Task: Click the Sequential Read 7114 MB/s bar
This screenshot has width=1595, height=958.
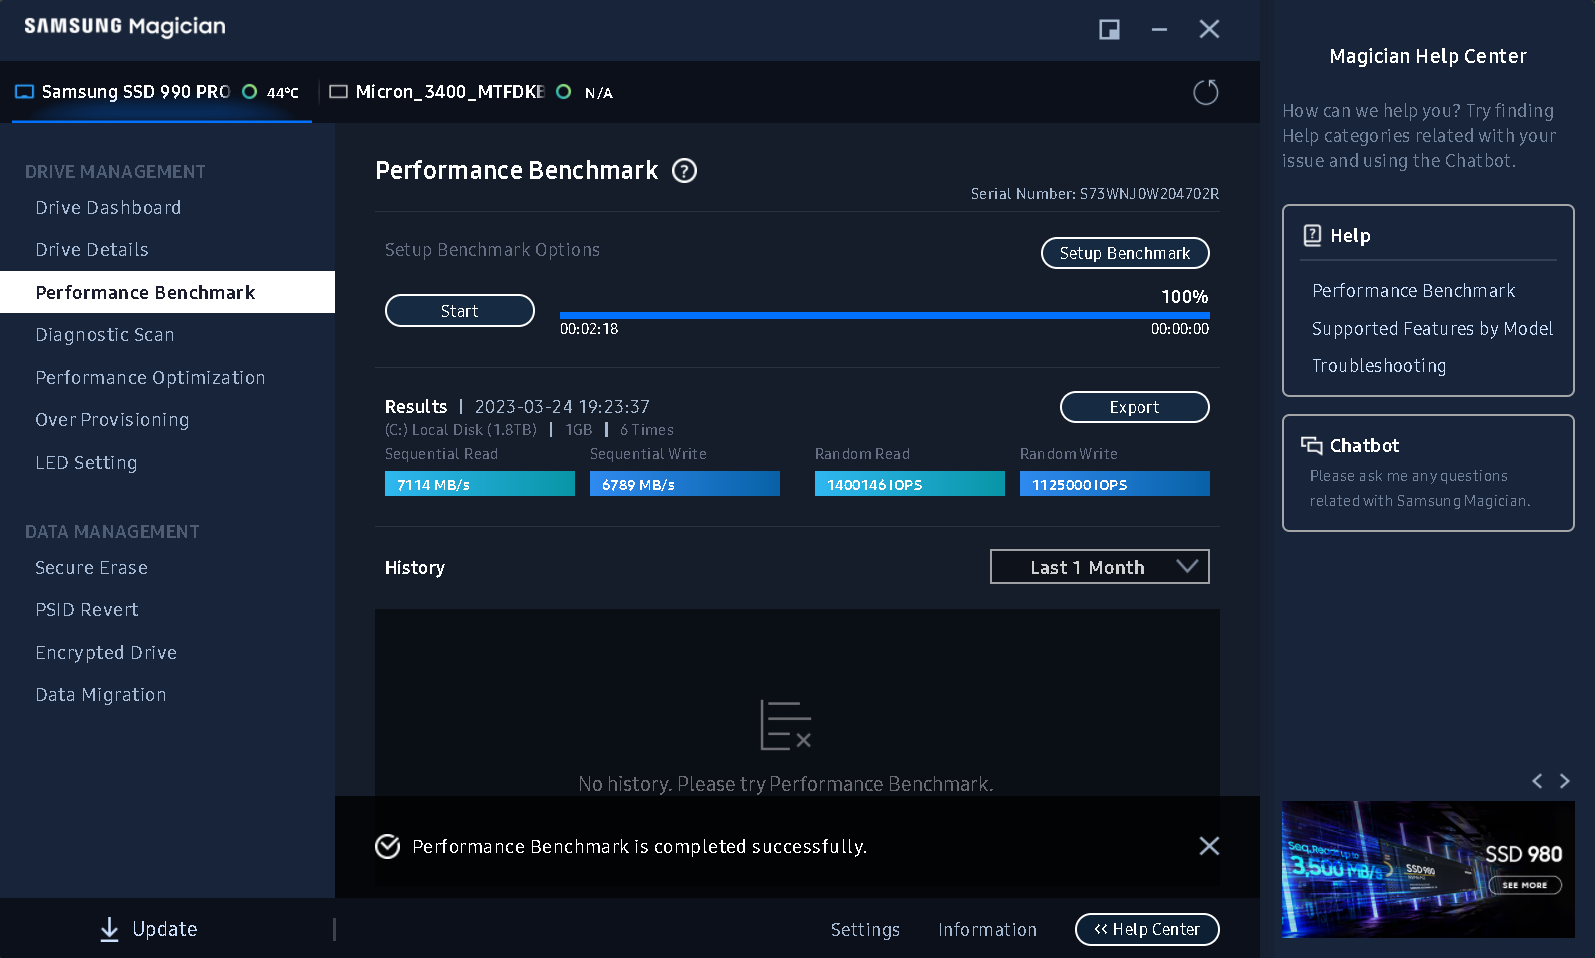Action: tap(480, 484)
